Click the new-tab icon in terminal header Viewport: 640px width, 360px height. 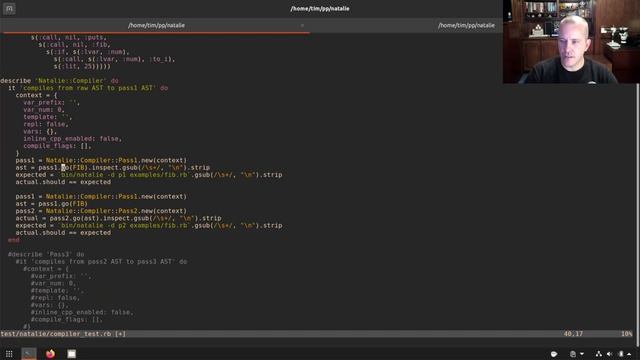[9, 9]
